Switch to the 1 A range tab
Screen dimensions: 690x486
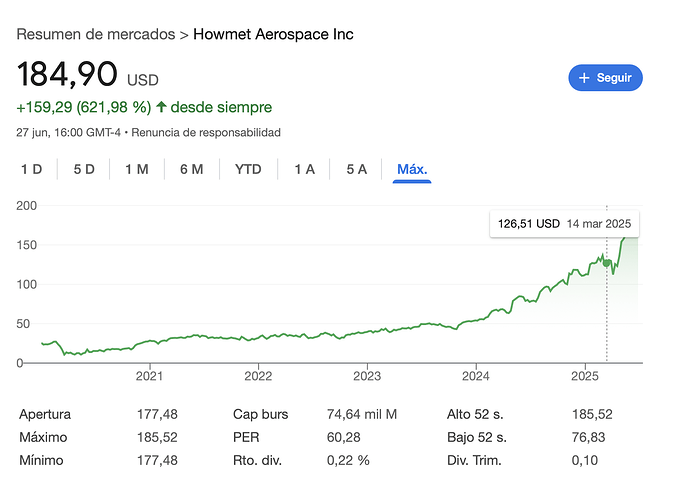[305, 169]
